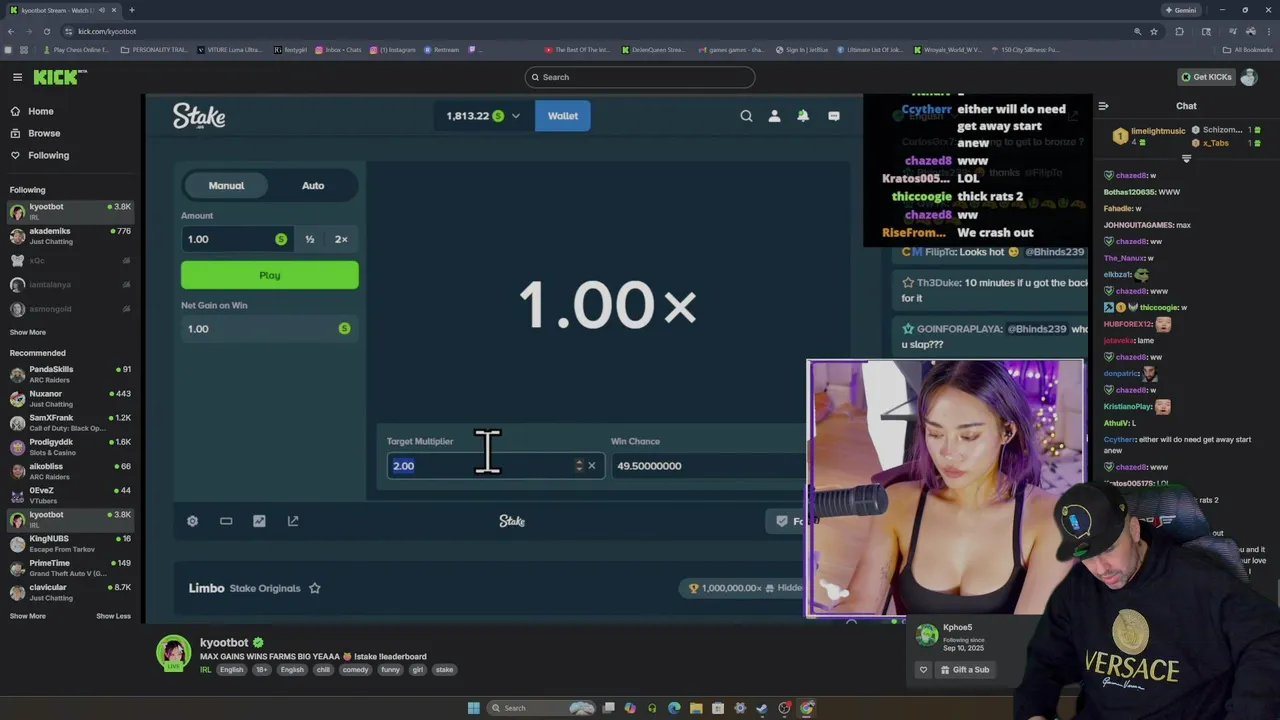Open SamXFrank recommended channel
The width and height of the screenshot is (1280, 720).
70,422
